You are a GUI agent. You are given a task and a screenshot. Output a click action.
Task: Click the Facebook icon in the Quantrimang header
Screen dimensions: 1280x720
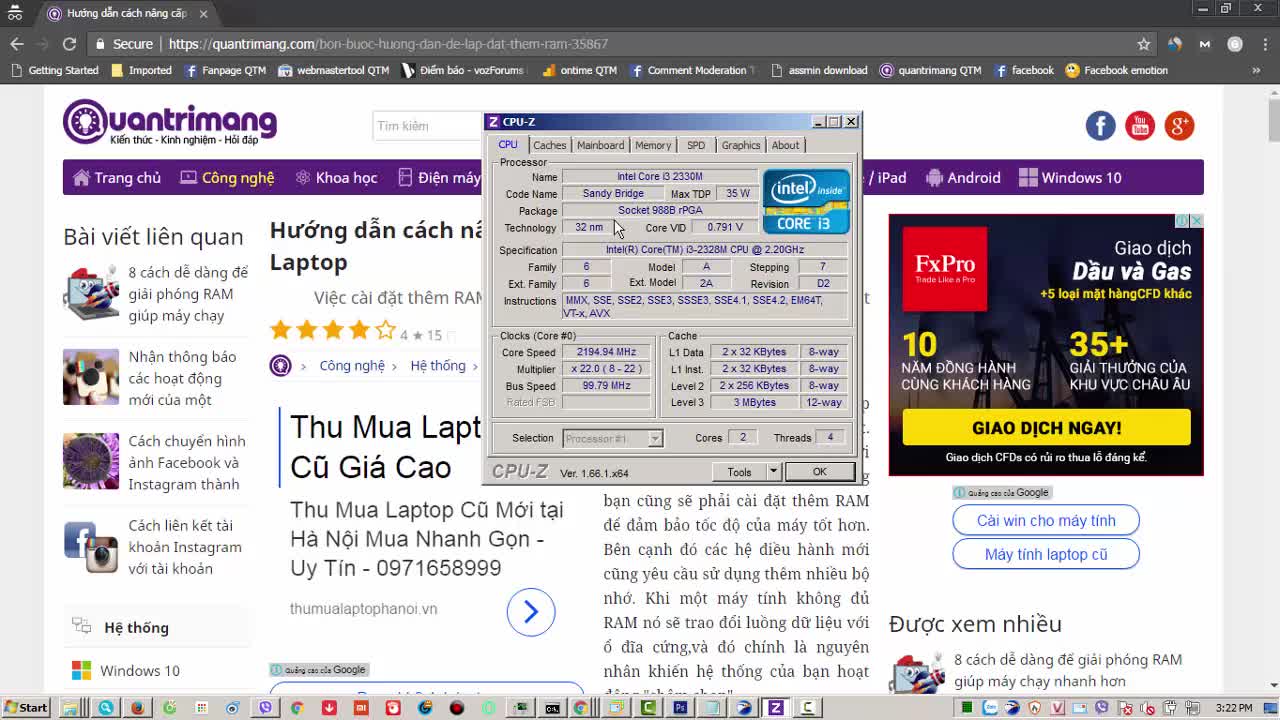click(1100, 125)
